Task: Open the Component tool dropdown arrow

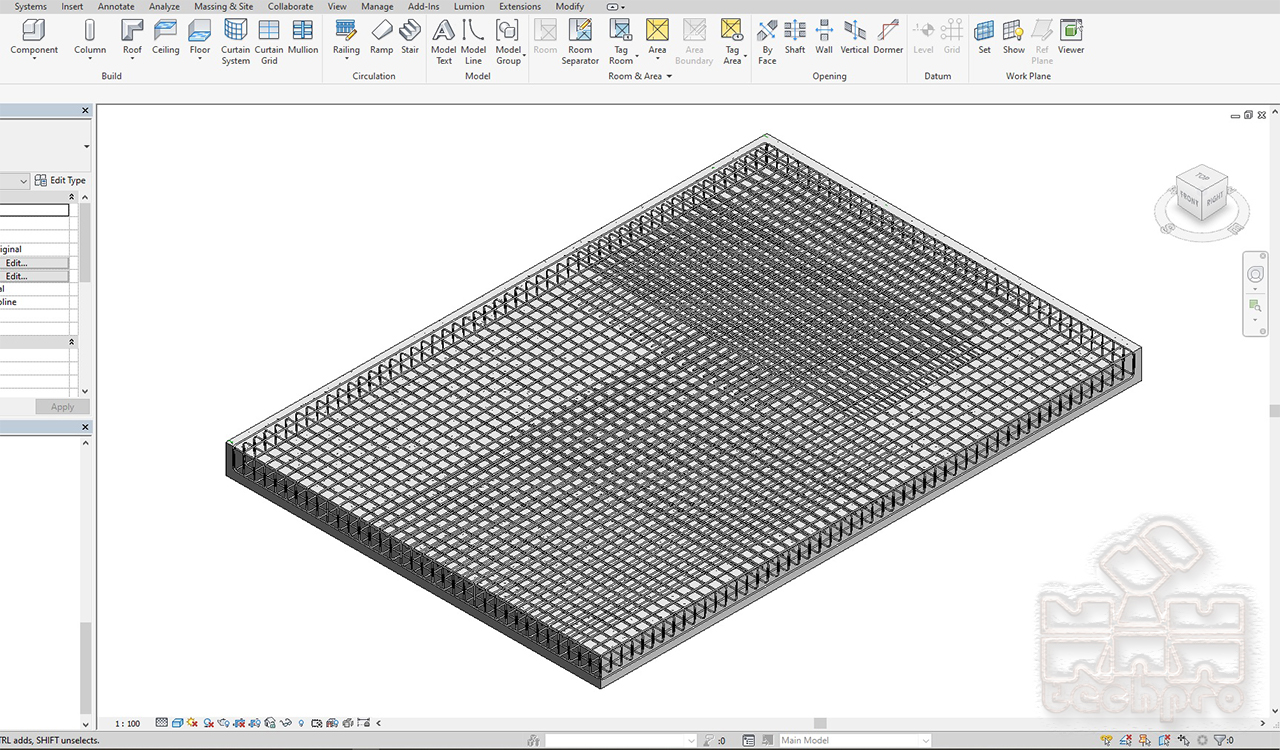Action: click(x=34, y=59)
